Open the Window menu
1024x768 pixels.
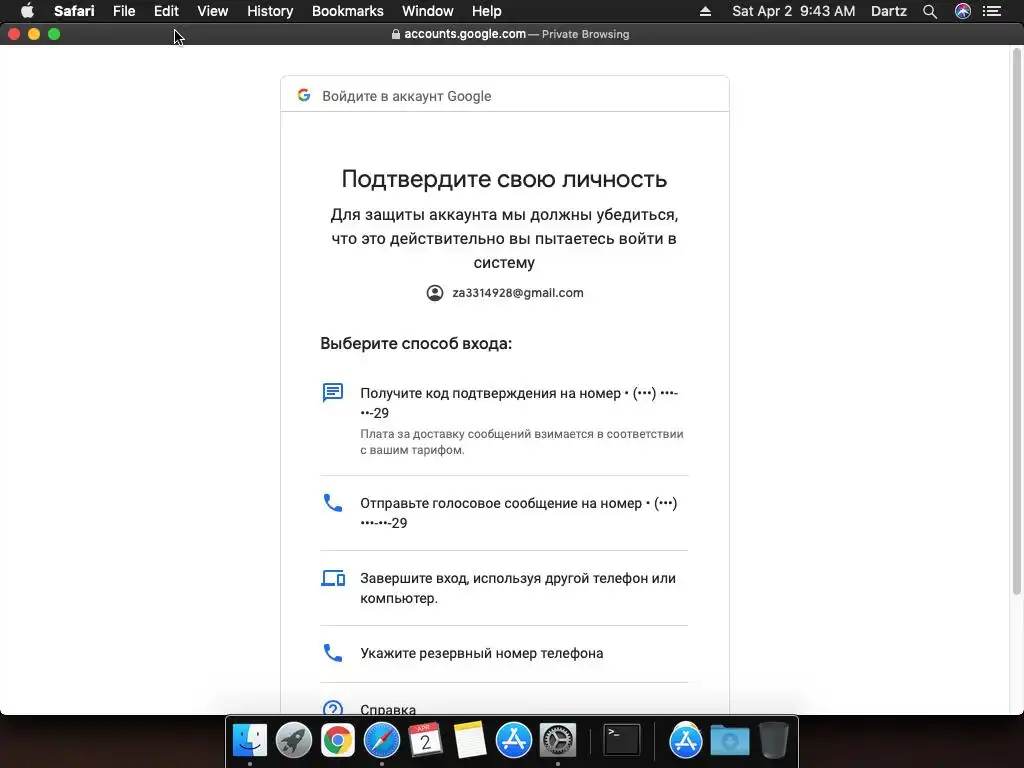tap(427, 11)
